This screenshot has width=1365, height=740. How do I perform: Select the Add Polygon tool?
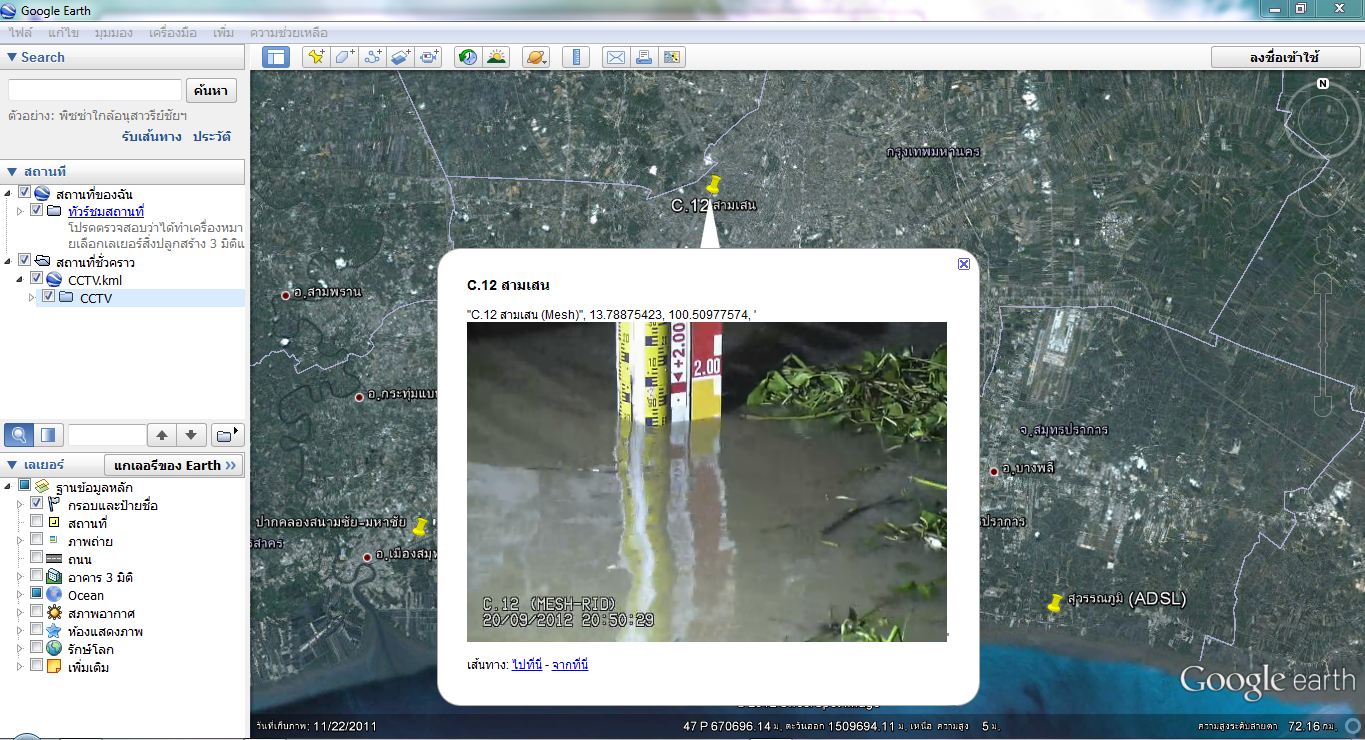coord(343,57)
